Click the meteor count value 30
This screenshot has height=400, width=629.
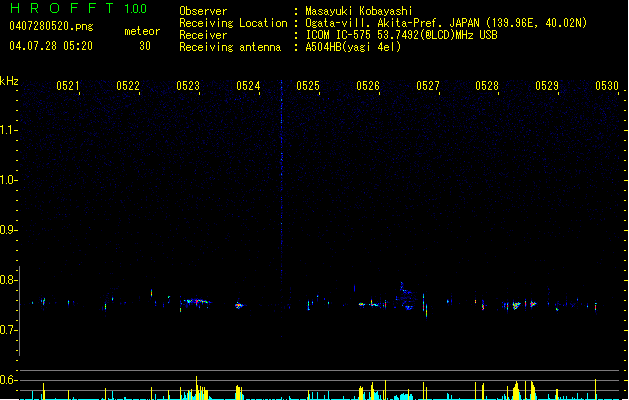(x=145, y=46)
